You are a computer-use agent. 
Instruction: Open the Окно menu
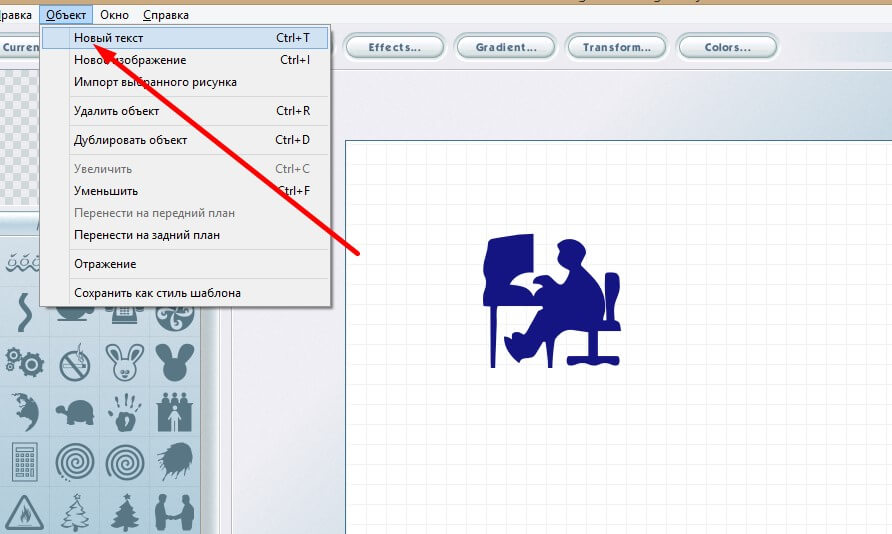[114, 15]
